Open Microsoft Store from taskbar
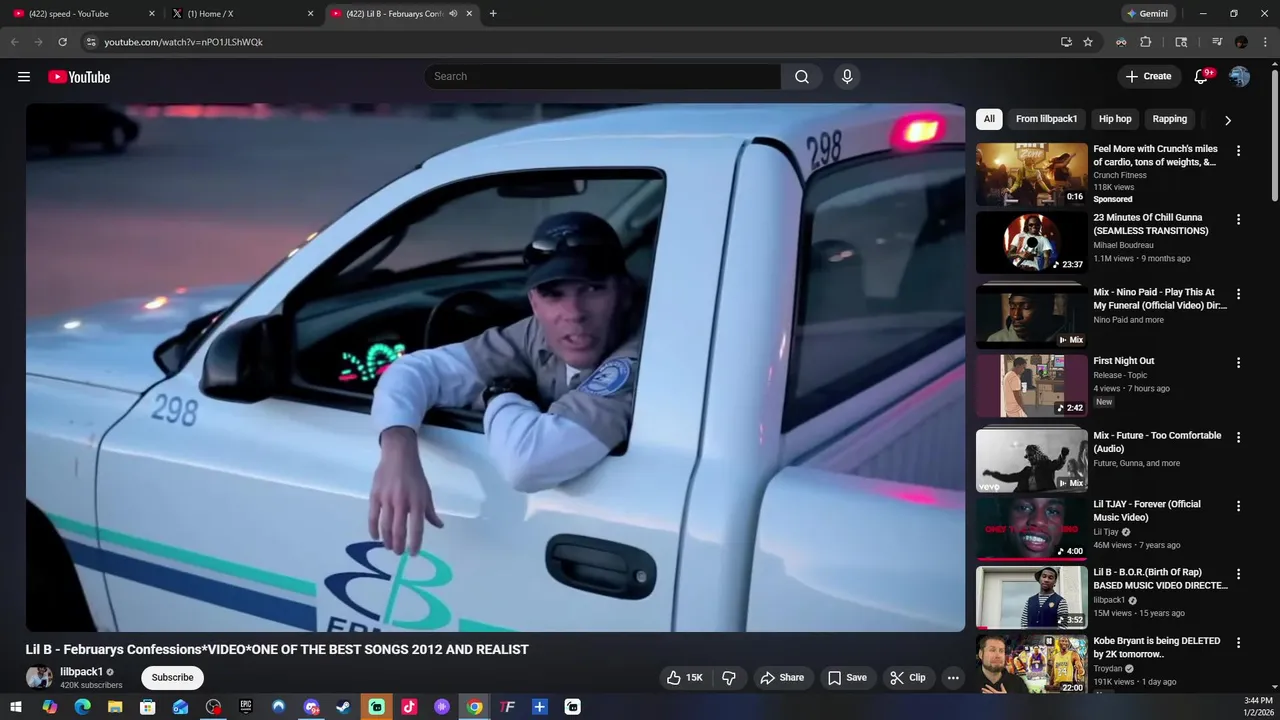The height and width of the screenshot is (720, 1280). tap(148, 707)
